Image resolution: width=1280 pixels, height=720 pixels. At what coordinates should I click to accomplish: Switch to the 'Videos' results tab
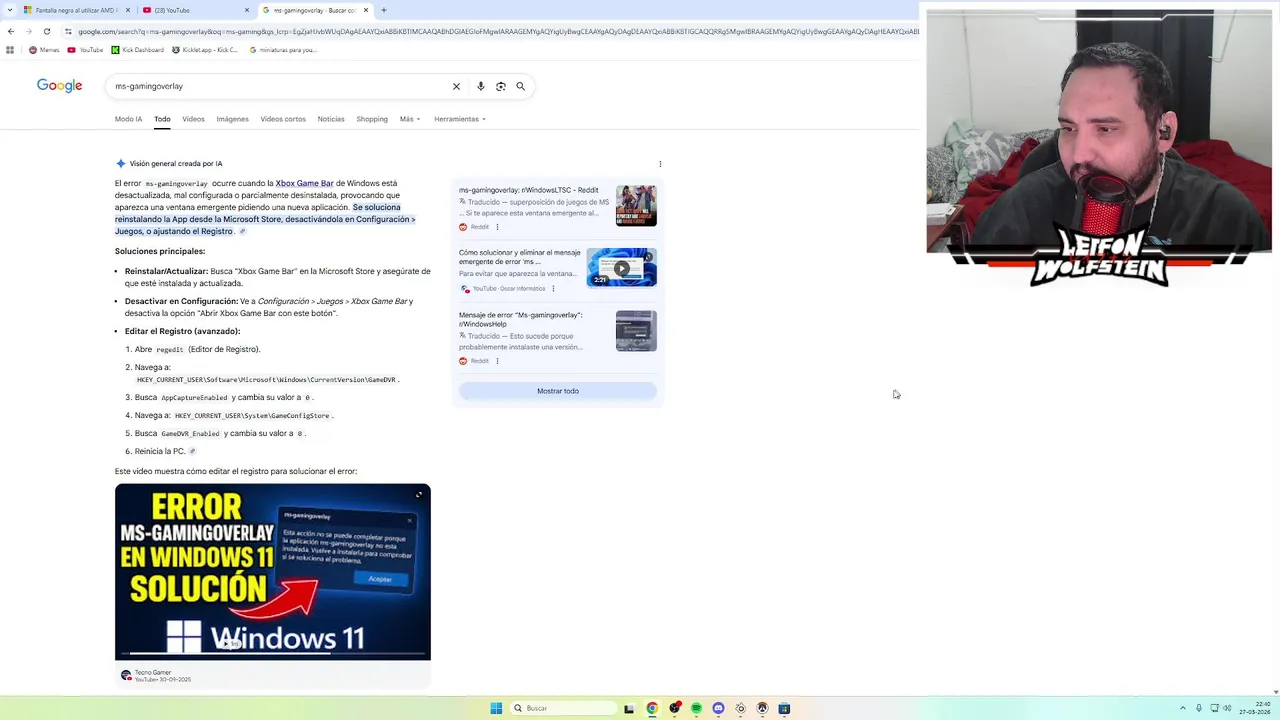click(x=193, y=119)
